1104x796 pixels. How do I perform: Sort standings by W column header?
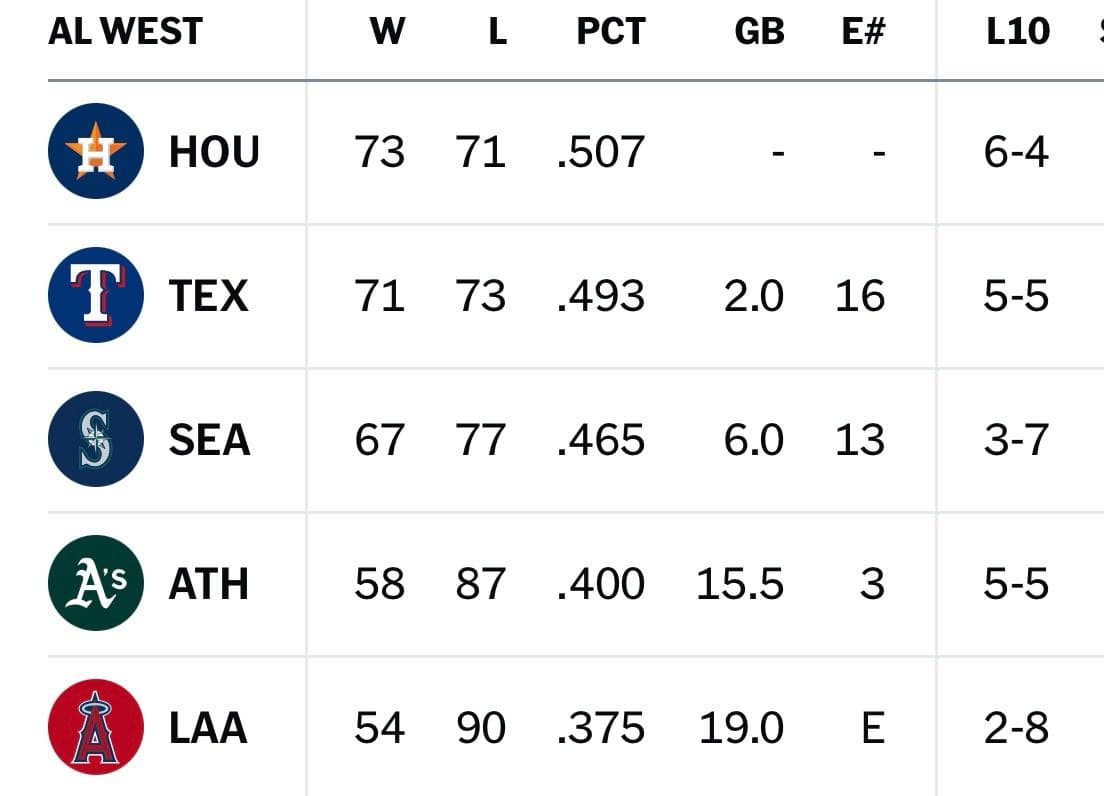[x=387, y=31]
